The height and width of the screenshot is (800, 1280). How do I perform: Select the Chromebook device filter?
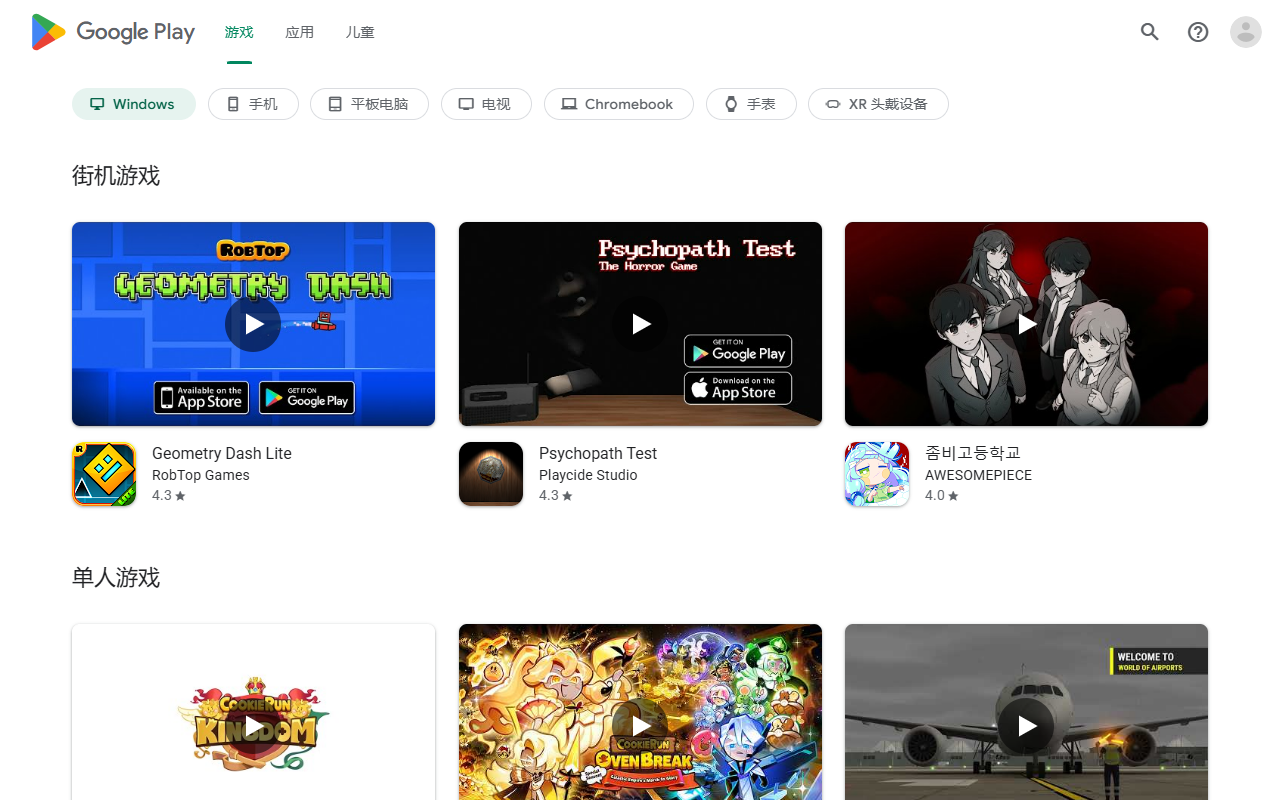click(x=619, y=104)
